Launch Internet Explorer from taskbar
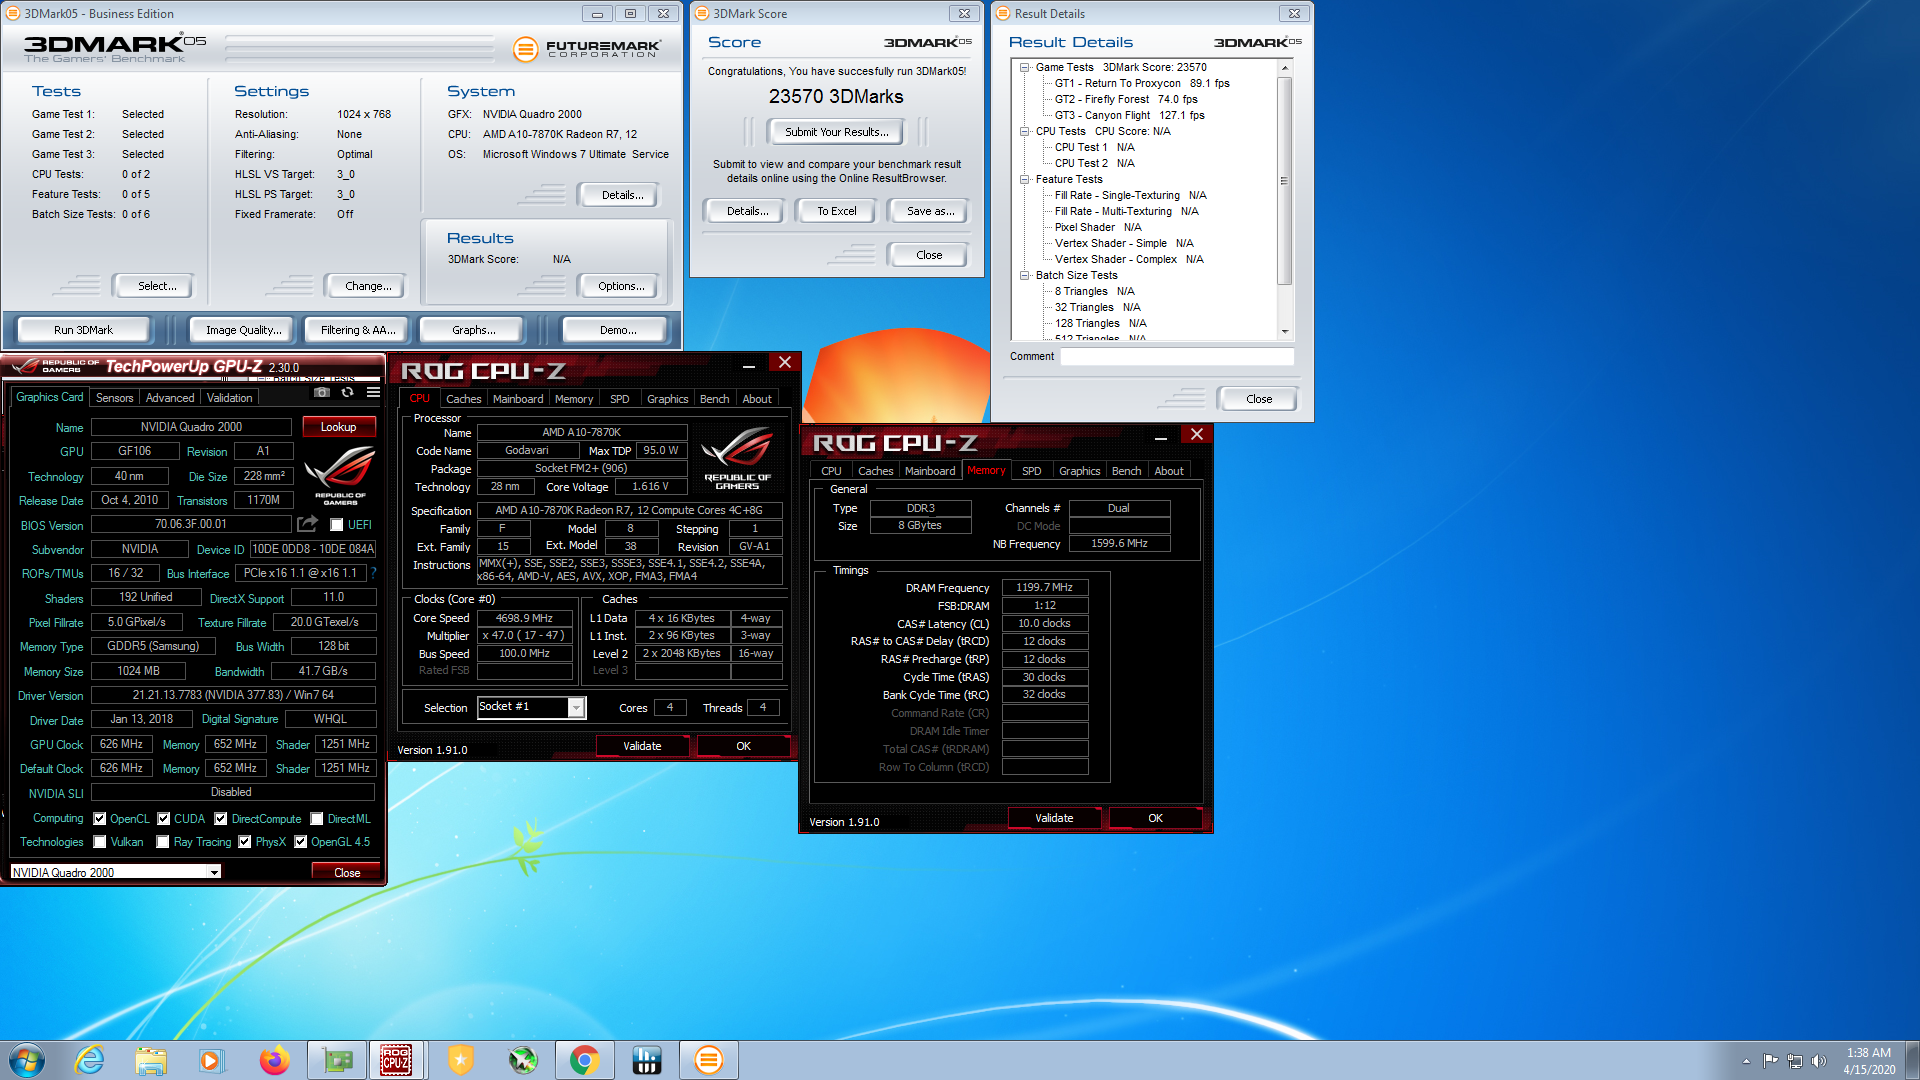Viewport: 1920px width, 1080px height. coord(90,1060)
